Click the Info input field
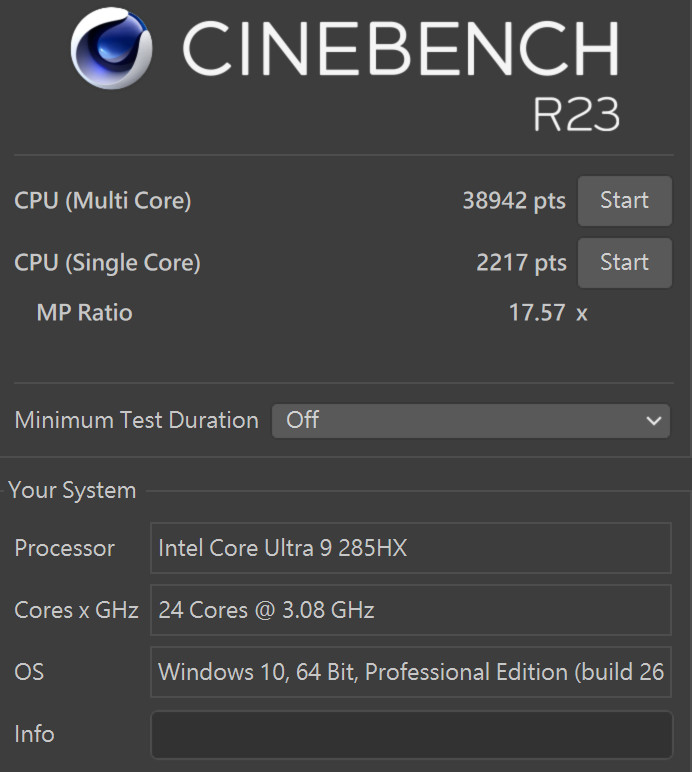692x772 pixels. [x=411, y=735]
